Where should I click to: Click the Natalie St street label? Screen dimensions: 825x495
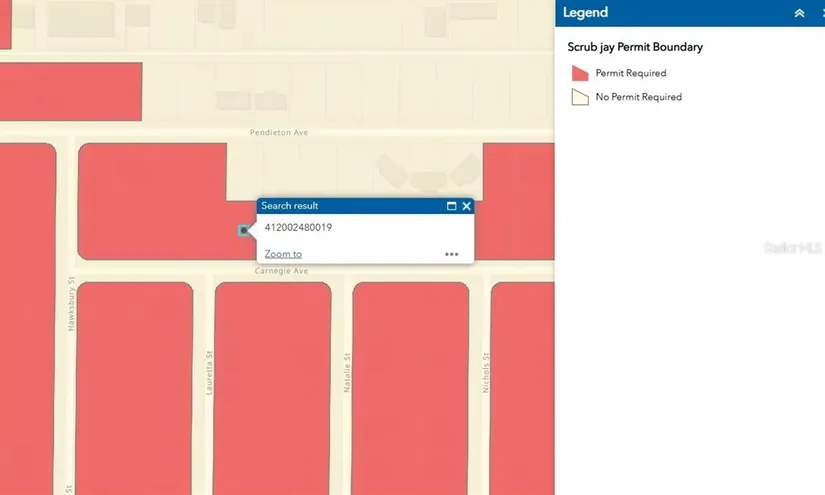pyautogui.click(x=347, y=372)
